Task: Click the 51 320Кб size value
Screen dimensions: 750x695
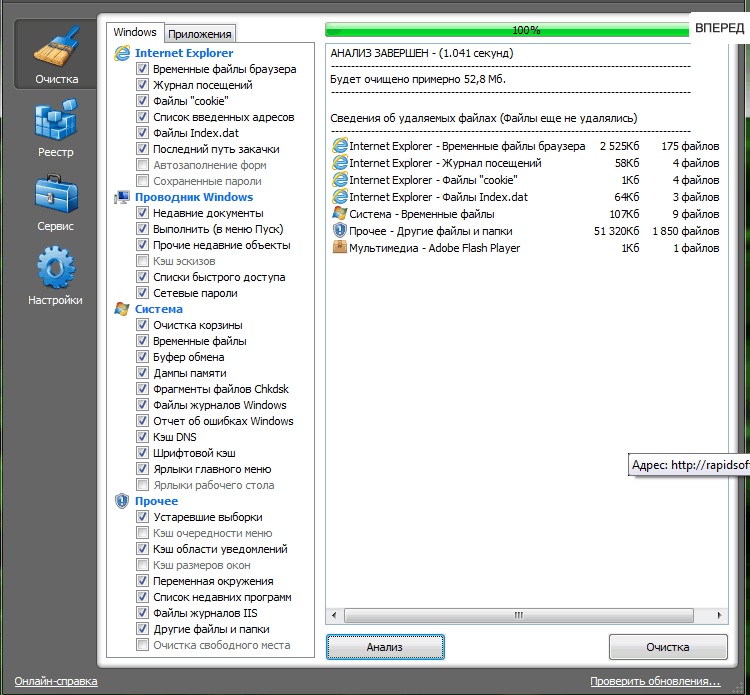Action: [616, 231]
